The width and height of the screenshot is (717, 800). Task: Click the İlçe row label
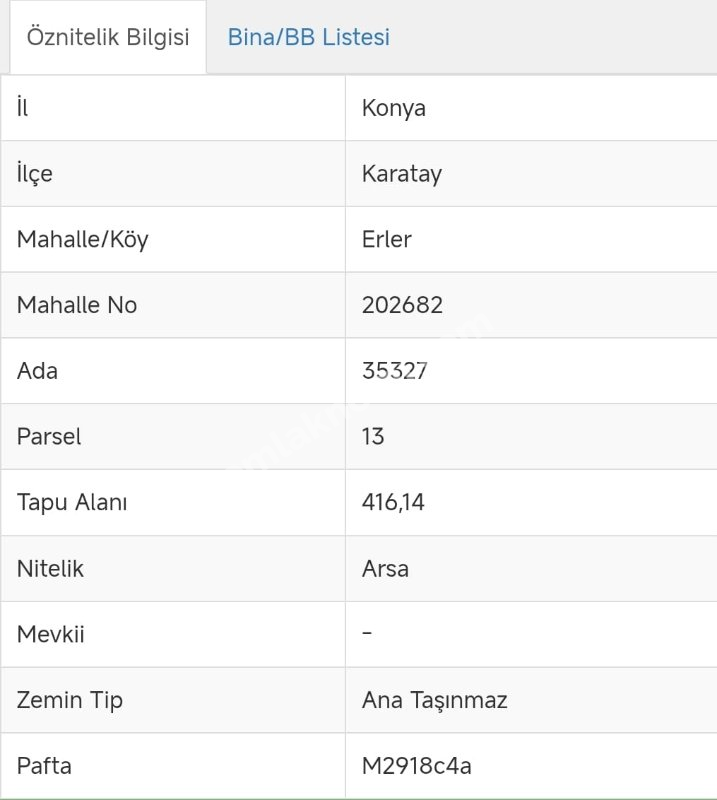[x=35, y=174]
